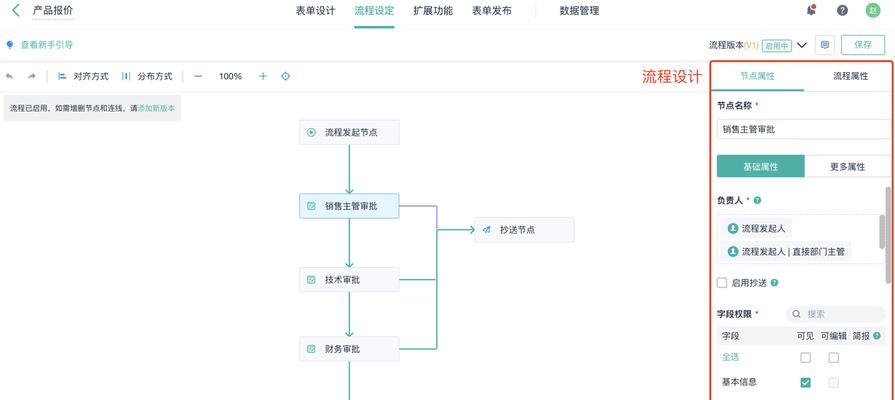This screenshot has width=895, height=400.
Task: Click the 全选 link in field table
Action: (731, 357)
